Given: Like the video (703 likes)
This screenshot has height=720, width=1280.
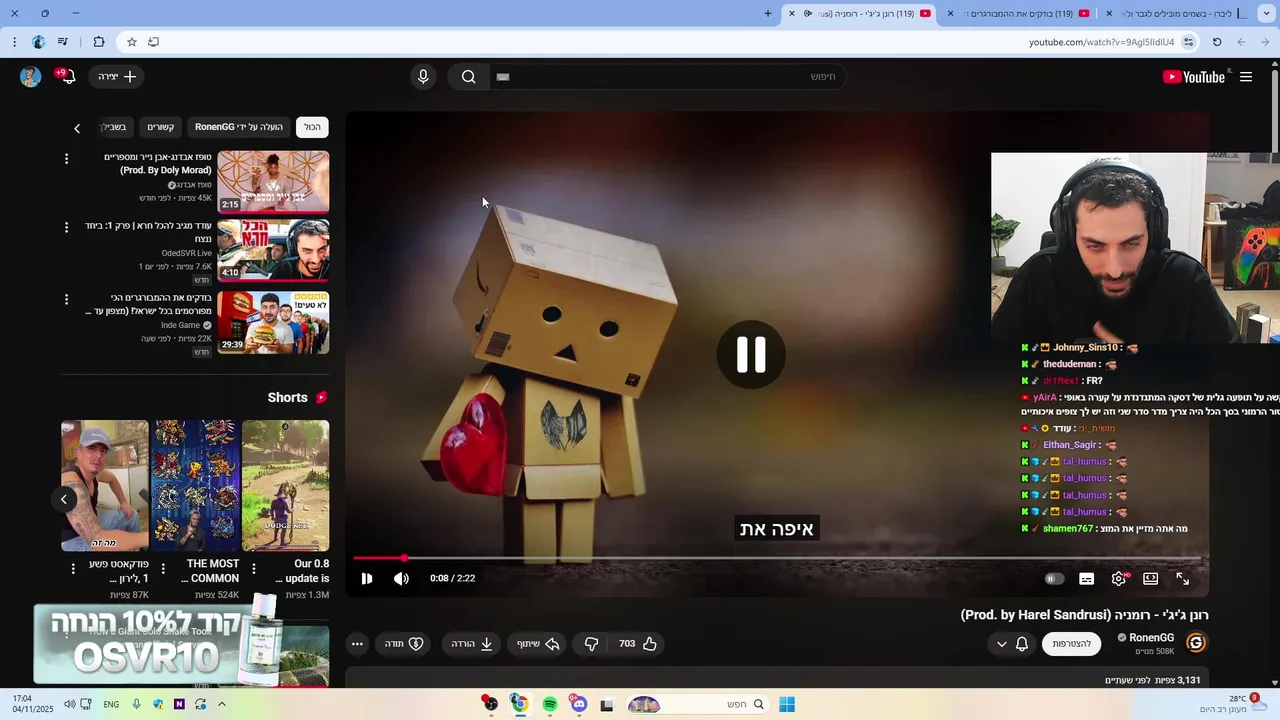Looking at the screenshot, I should (637, 644).
